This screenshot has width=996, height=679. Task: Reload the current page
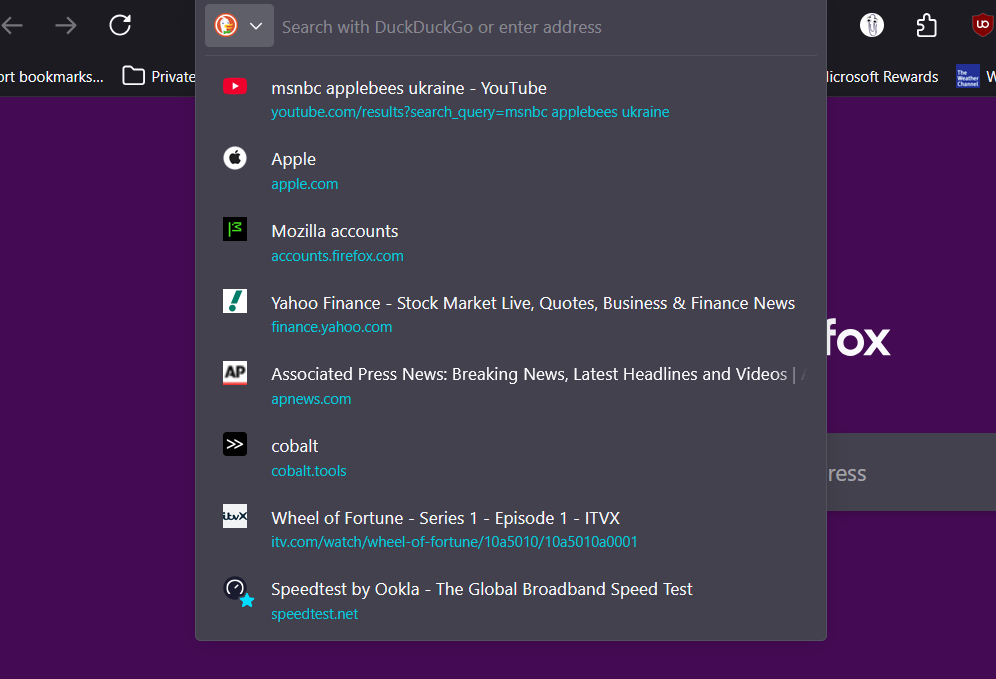point(120,26)
